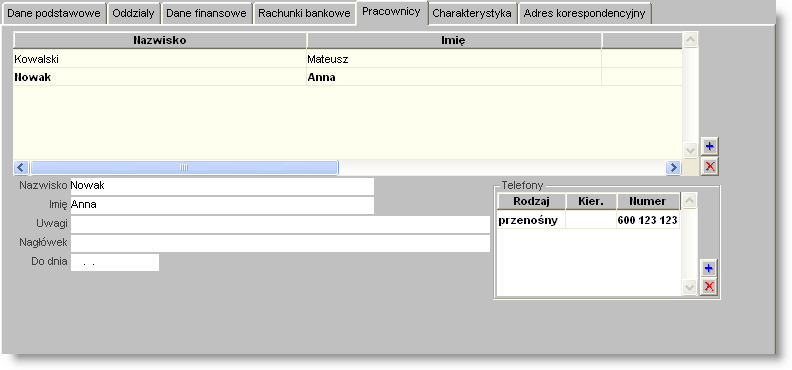The width and height of the screenshot is (792, 370).
Task: Open the Charakterystyka tab
Action: tap(472, 14)
